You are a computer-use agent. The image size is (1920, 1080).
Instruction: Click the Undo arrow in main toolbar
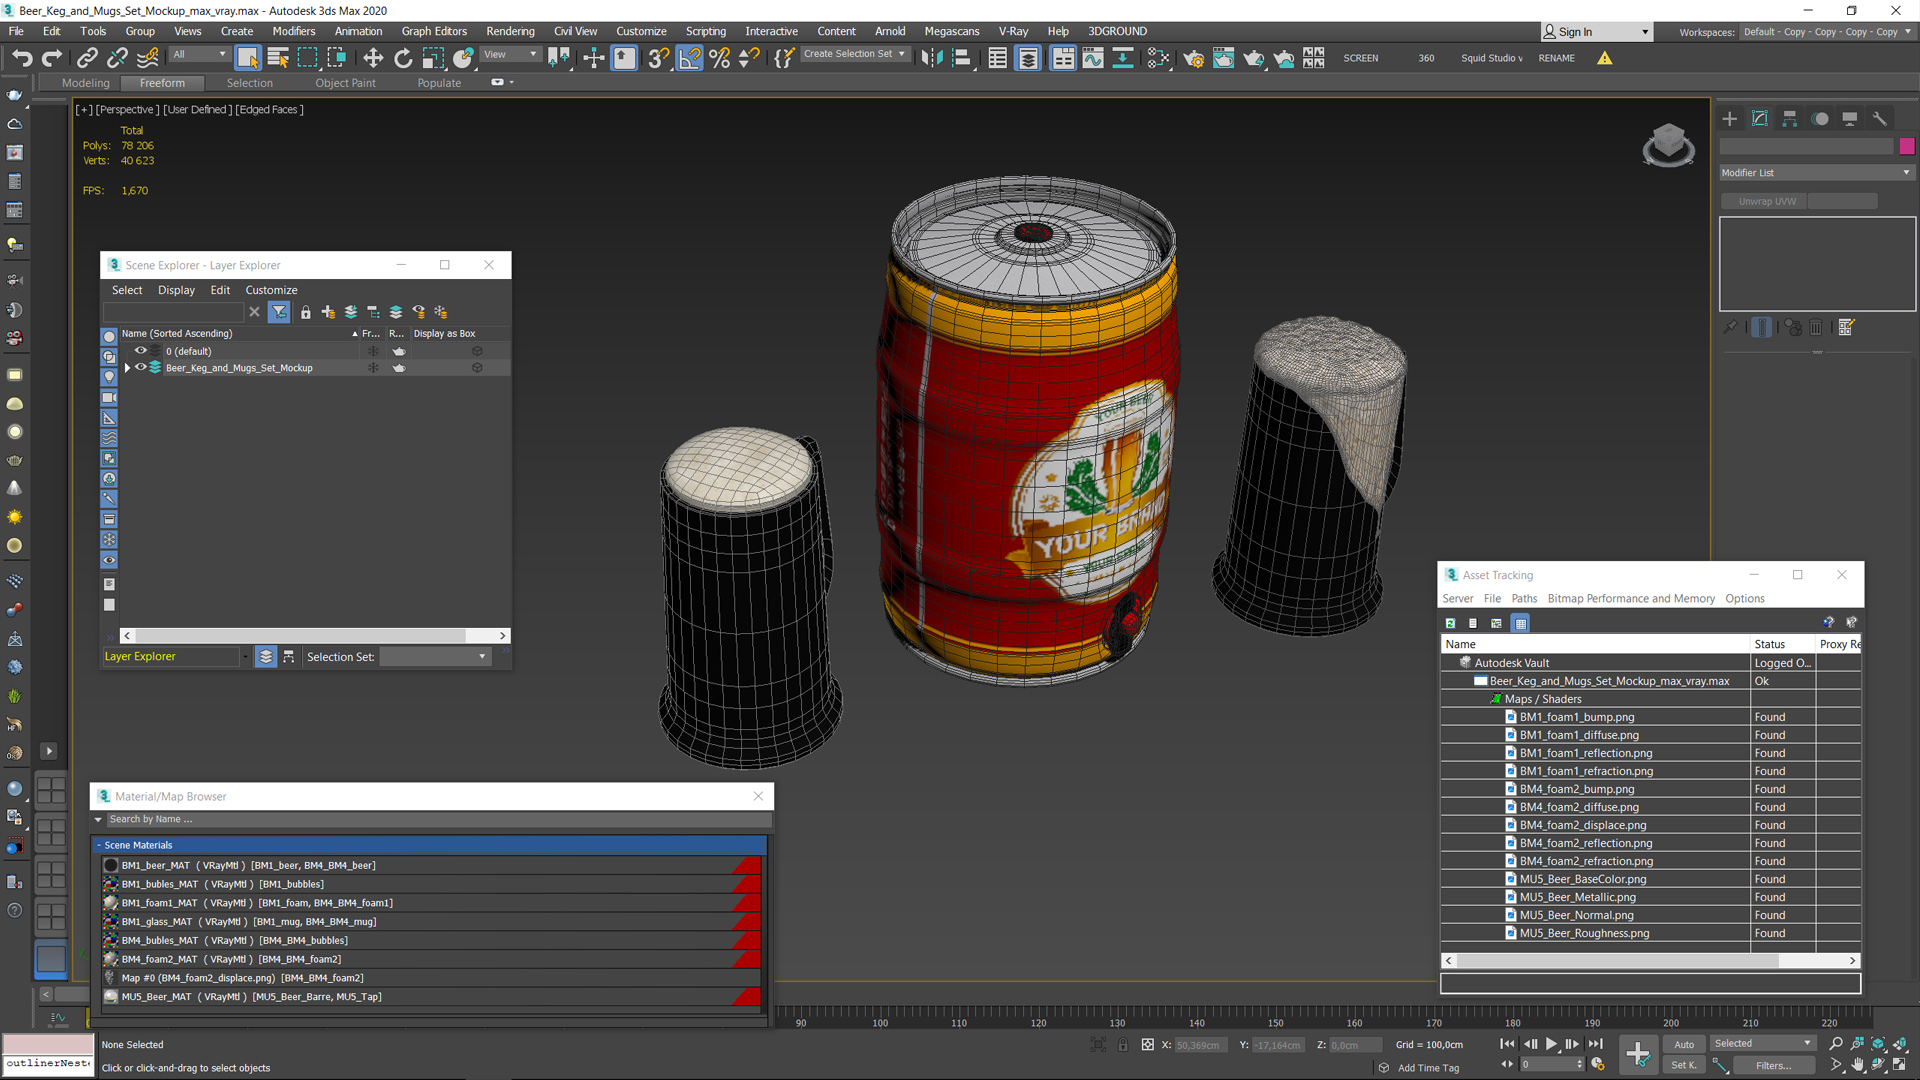coord(22,58)
